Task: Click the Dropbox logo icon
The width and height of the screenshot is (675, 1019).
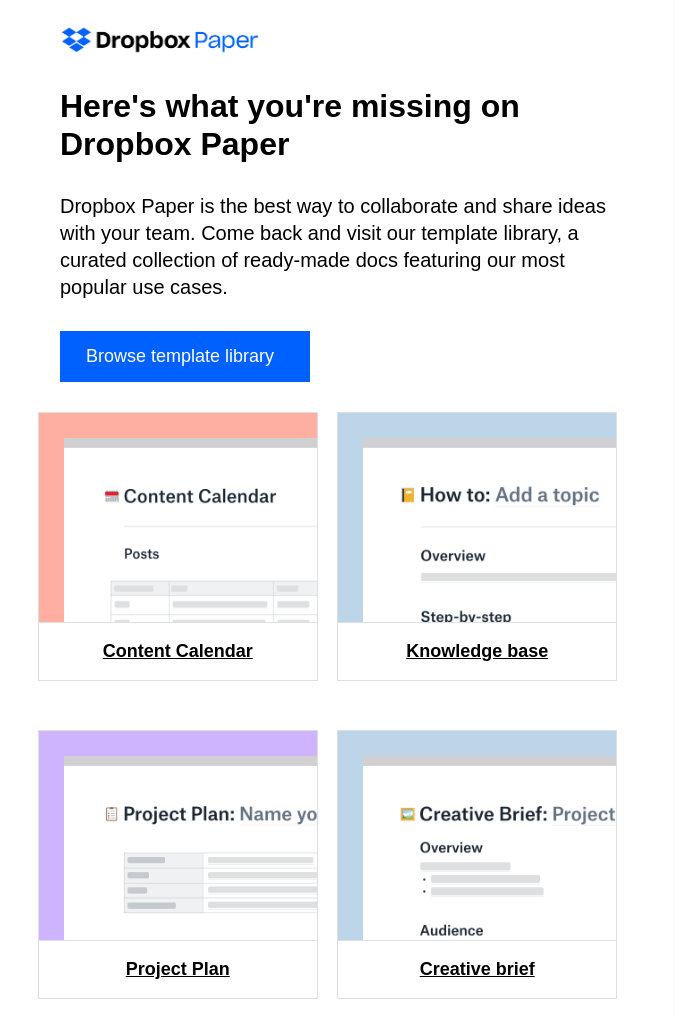Action: coord(75,40)
